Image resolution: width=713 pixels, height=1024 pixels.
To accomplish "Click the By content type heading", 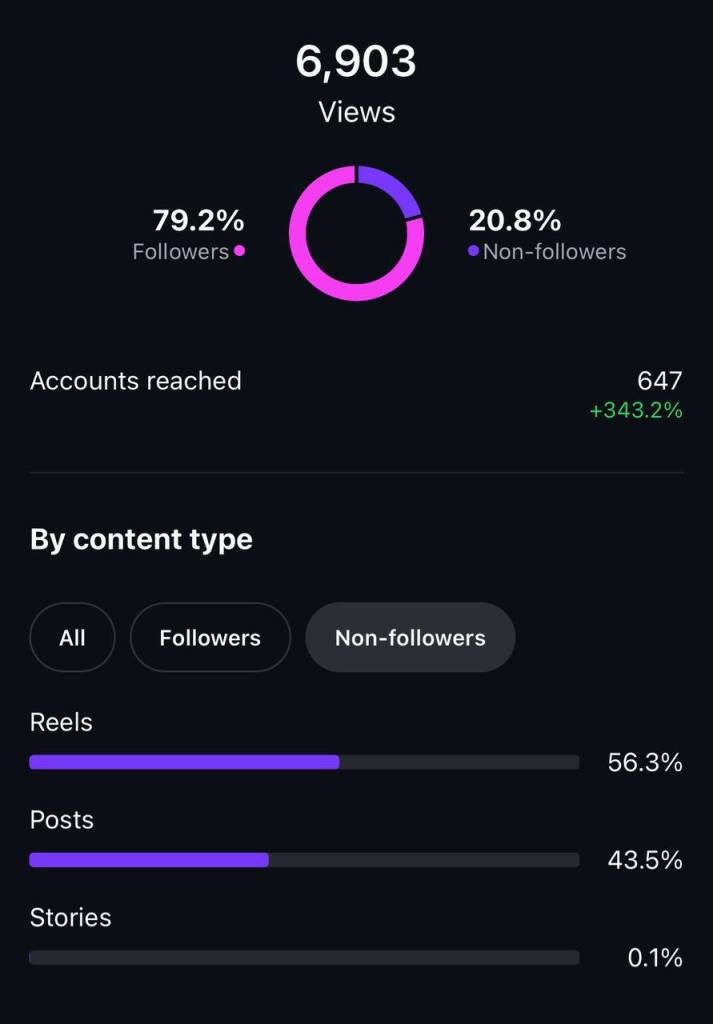I will [x=141, y=540].
